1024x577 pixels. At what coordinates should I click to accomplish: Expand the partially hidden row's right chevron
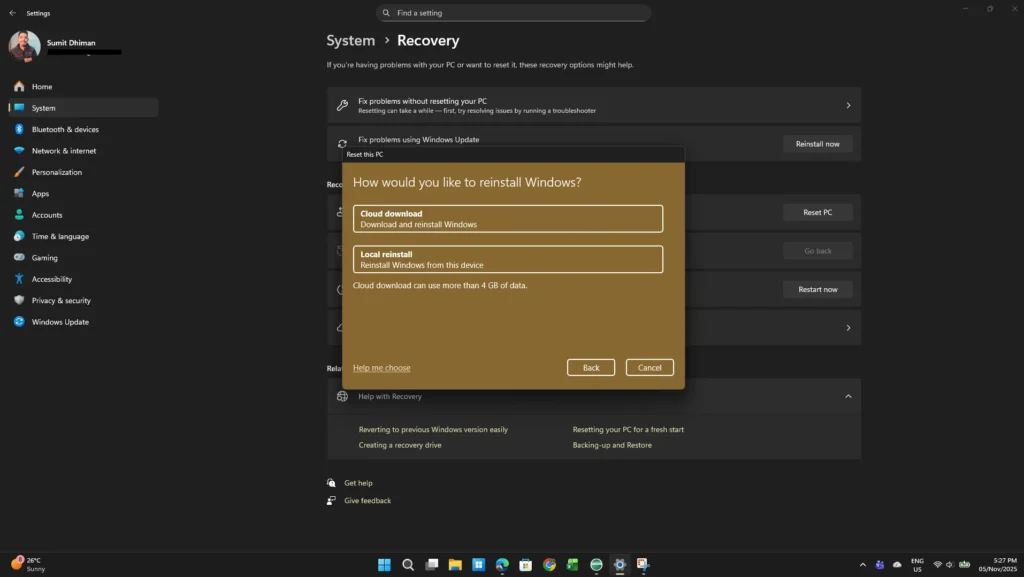pyautogui.click(x=848, y=328)
